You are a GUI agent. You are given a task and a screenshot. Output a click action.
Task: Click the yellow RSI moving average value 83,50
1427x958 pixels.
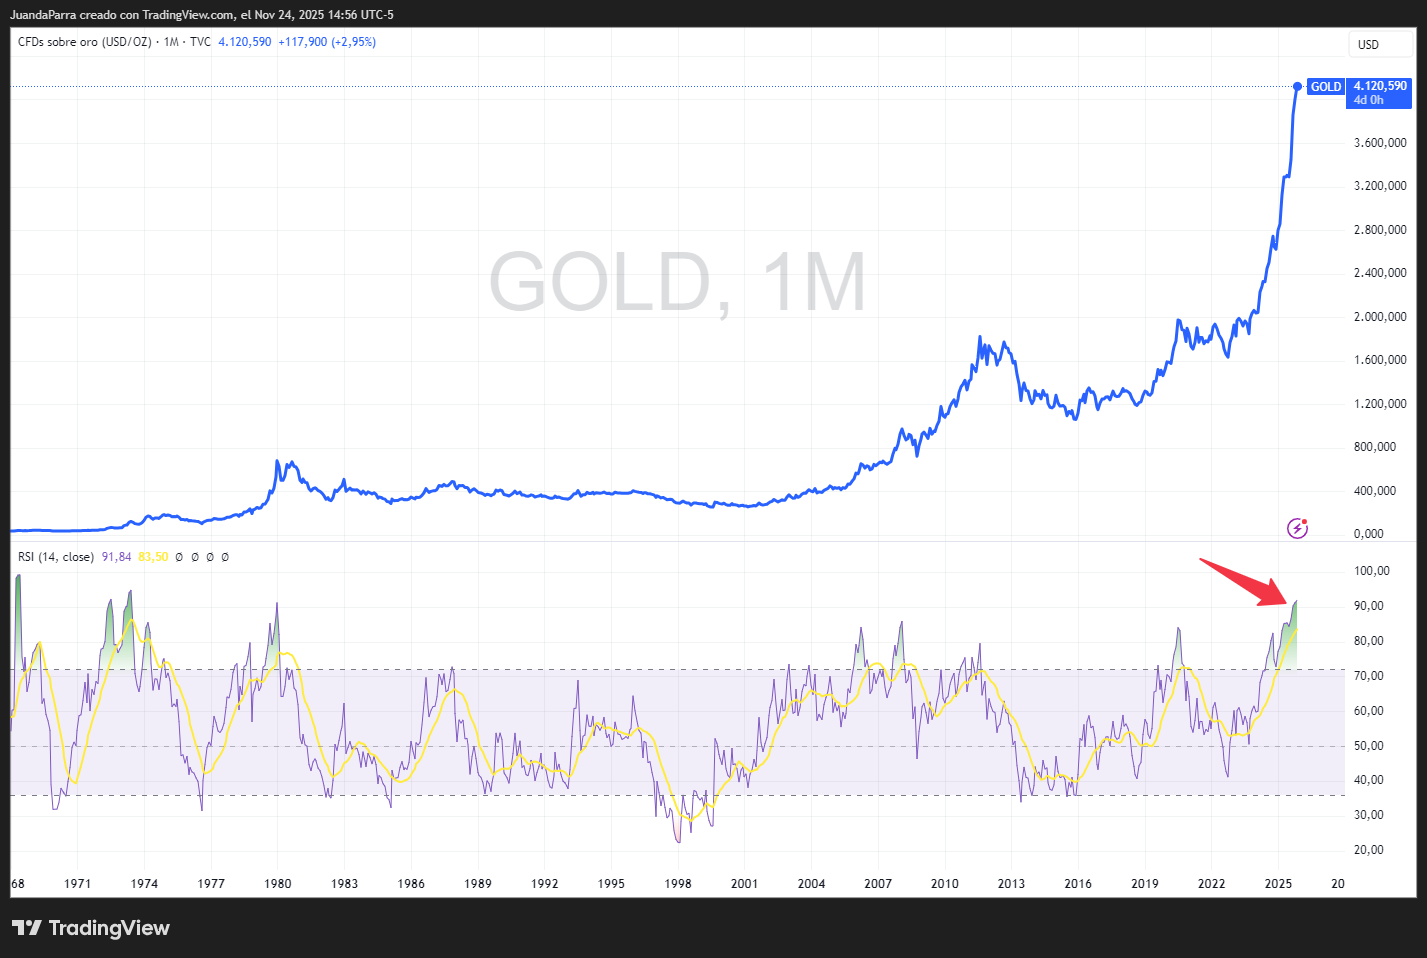pyautogui.click(x=153, y=557)
